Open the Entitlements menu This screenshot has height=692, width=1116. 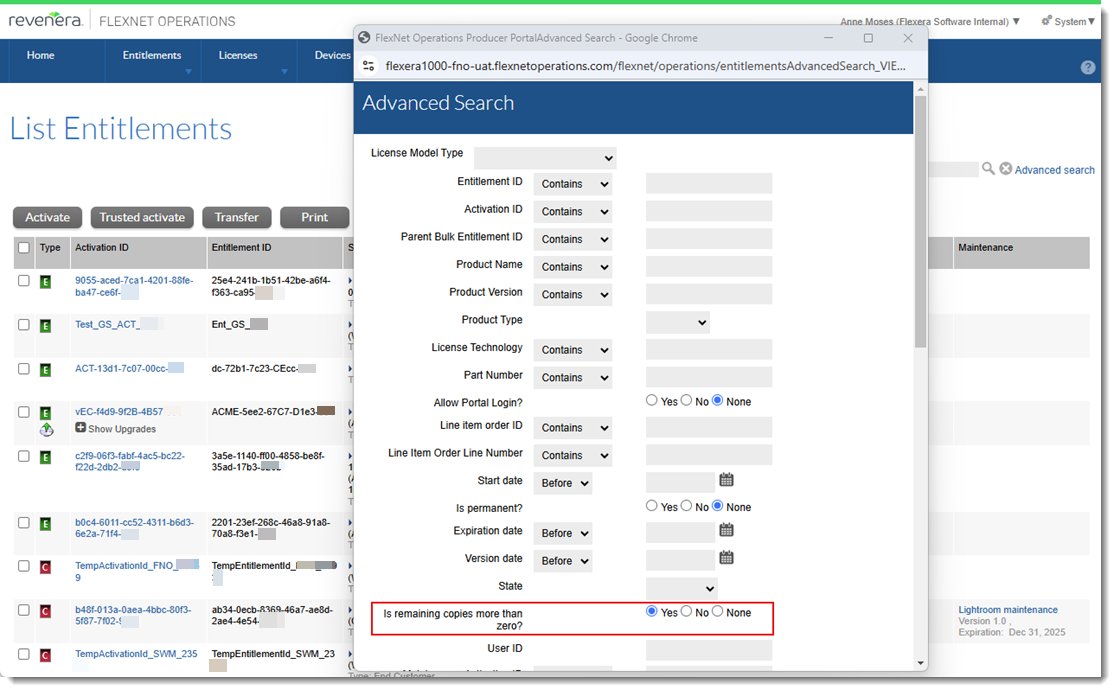[152, 56]
